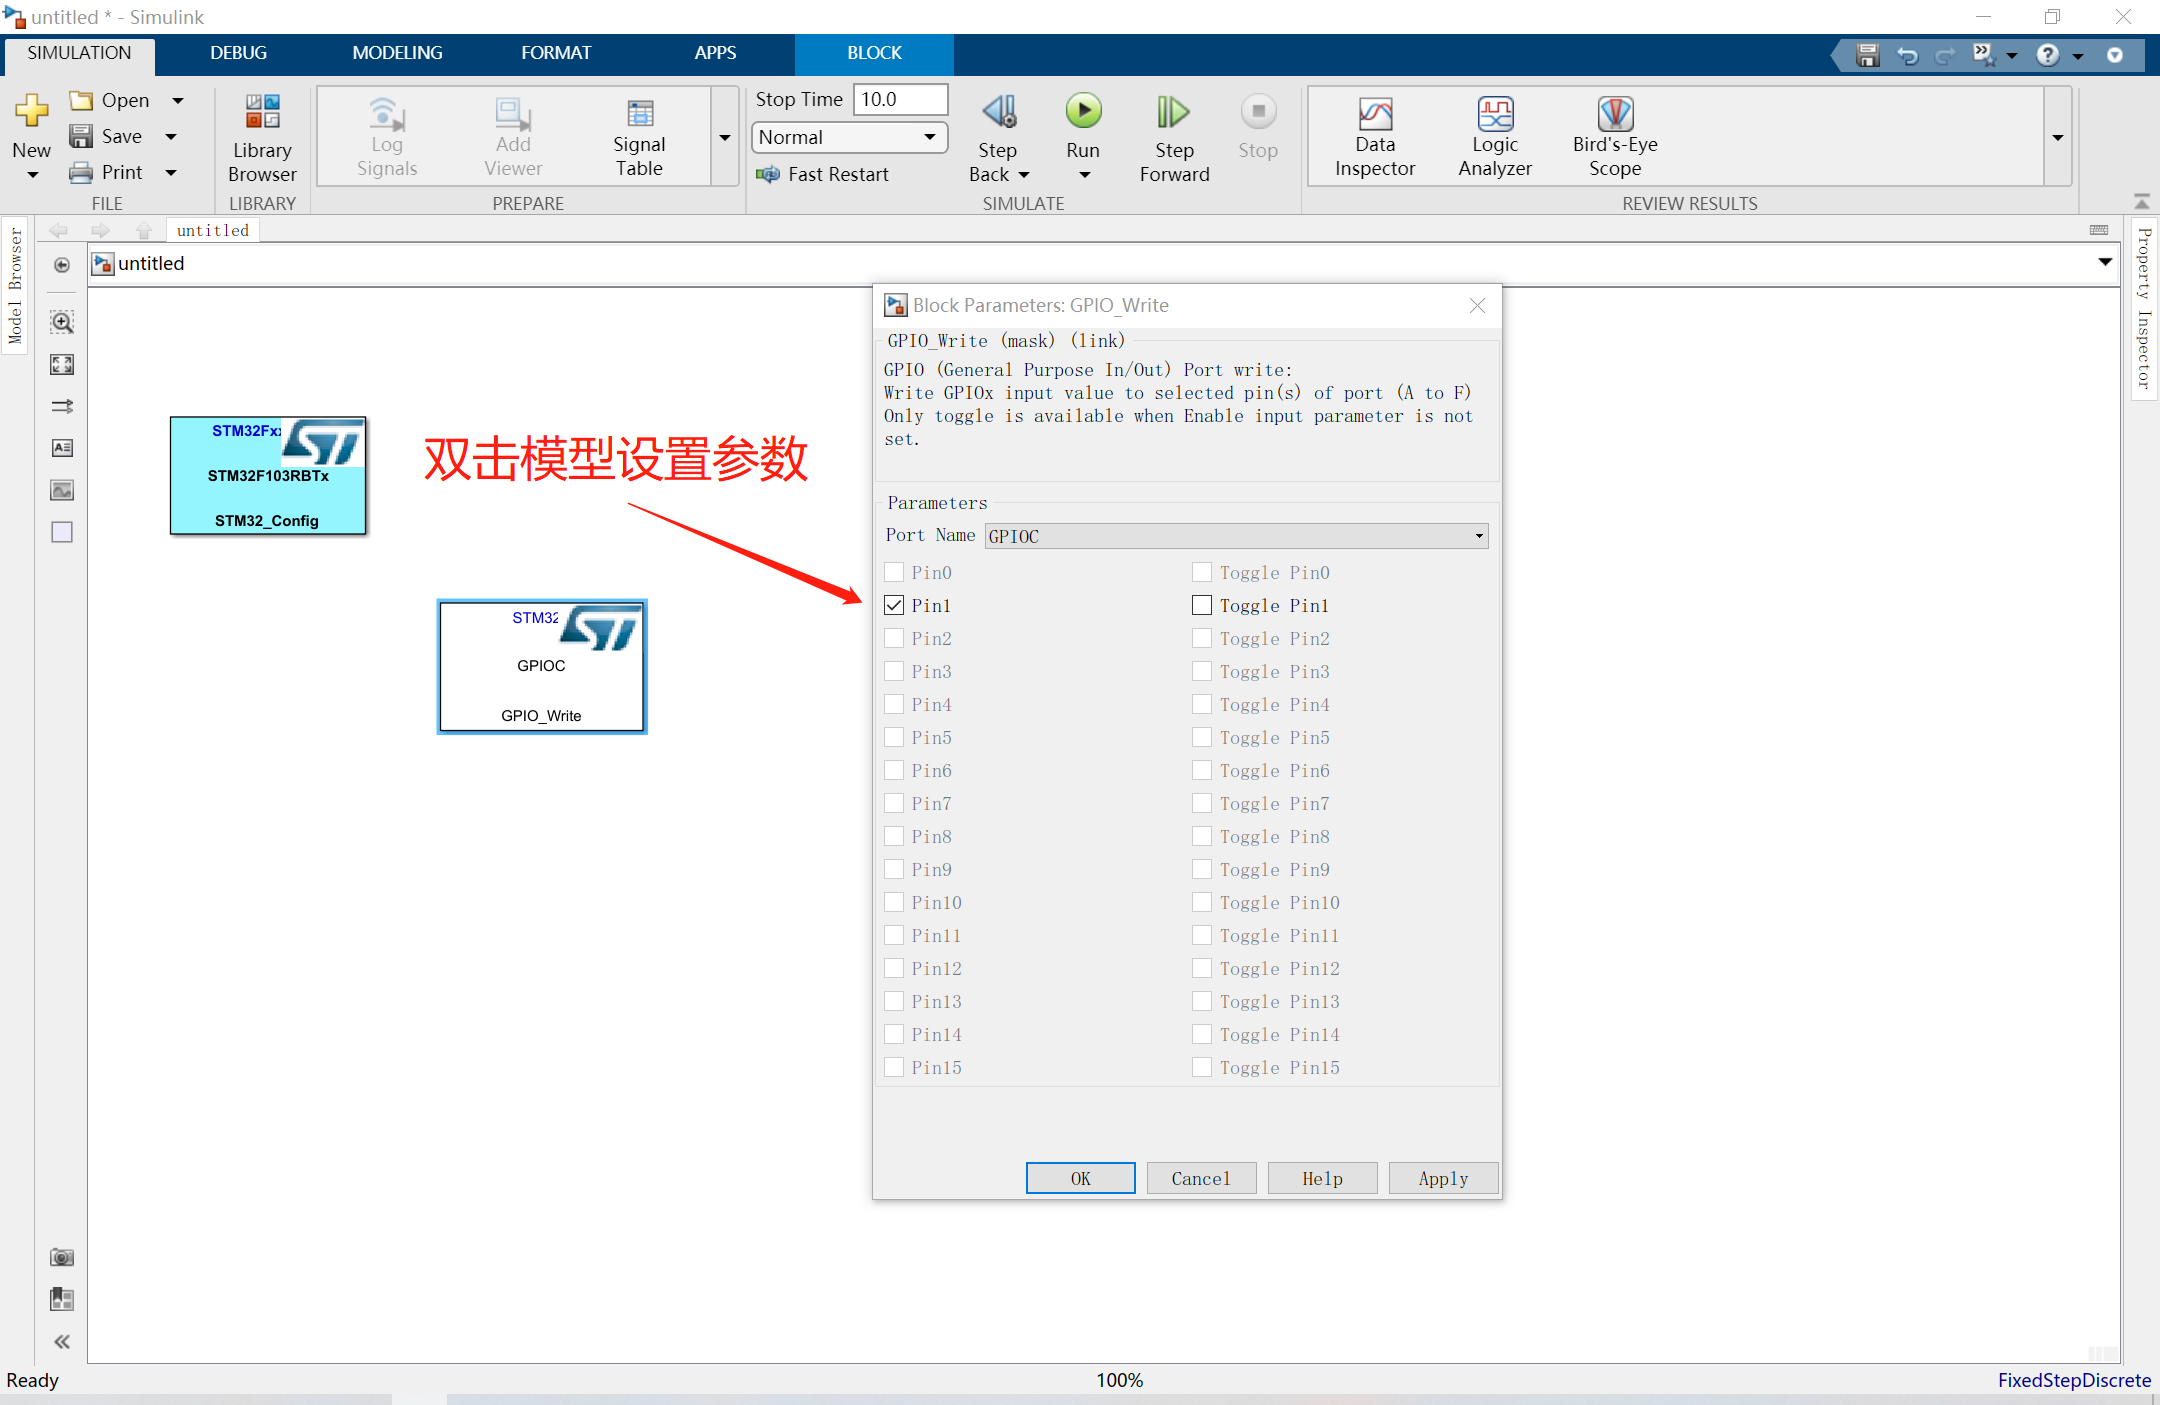Open the Library Browser
The width and height of the screenshot is (2160, 1405).
pos(262,137)
